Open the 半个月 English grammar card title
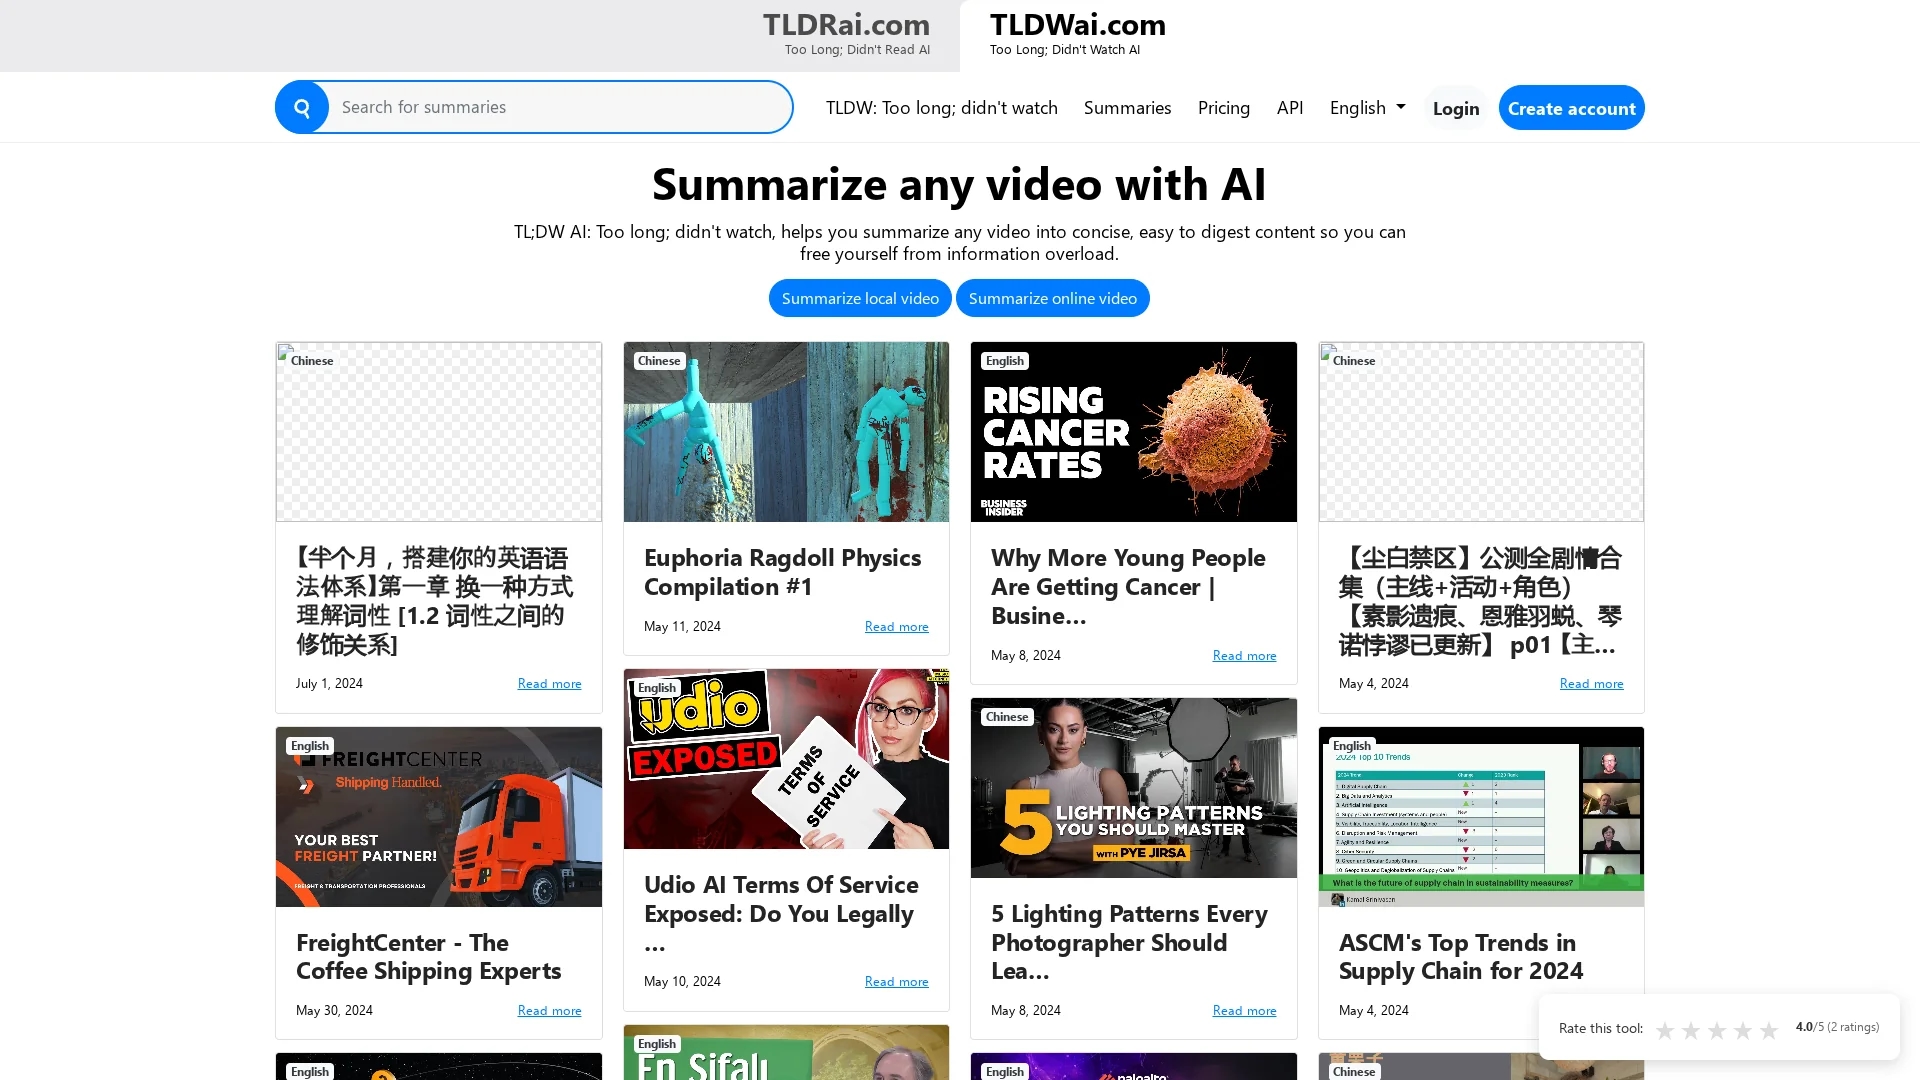This screenshot has height=1080, width=1920. click(x=435, y=601)
